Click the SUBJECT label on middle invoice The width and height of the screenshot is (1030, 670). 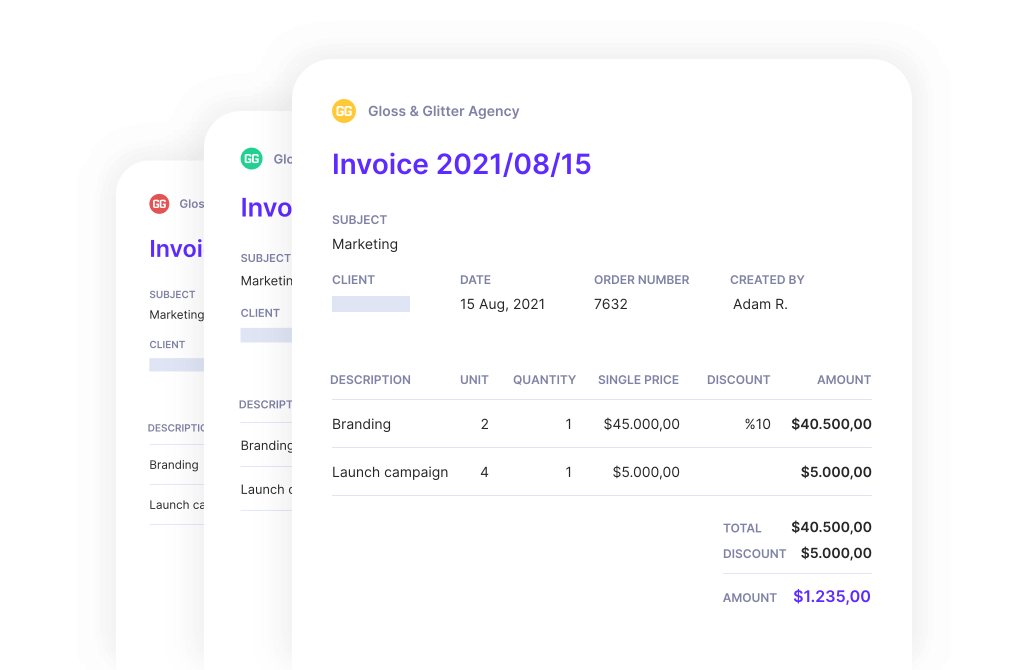coord(265,258)
